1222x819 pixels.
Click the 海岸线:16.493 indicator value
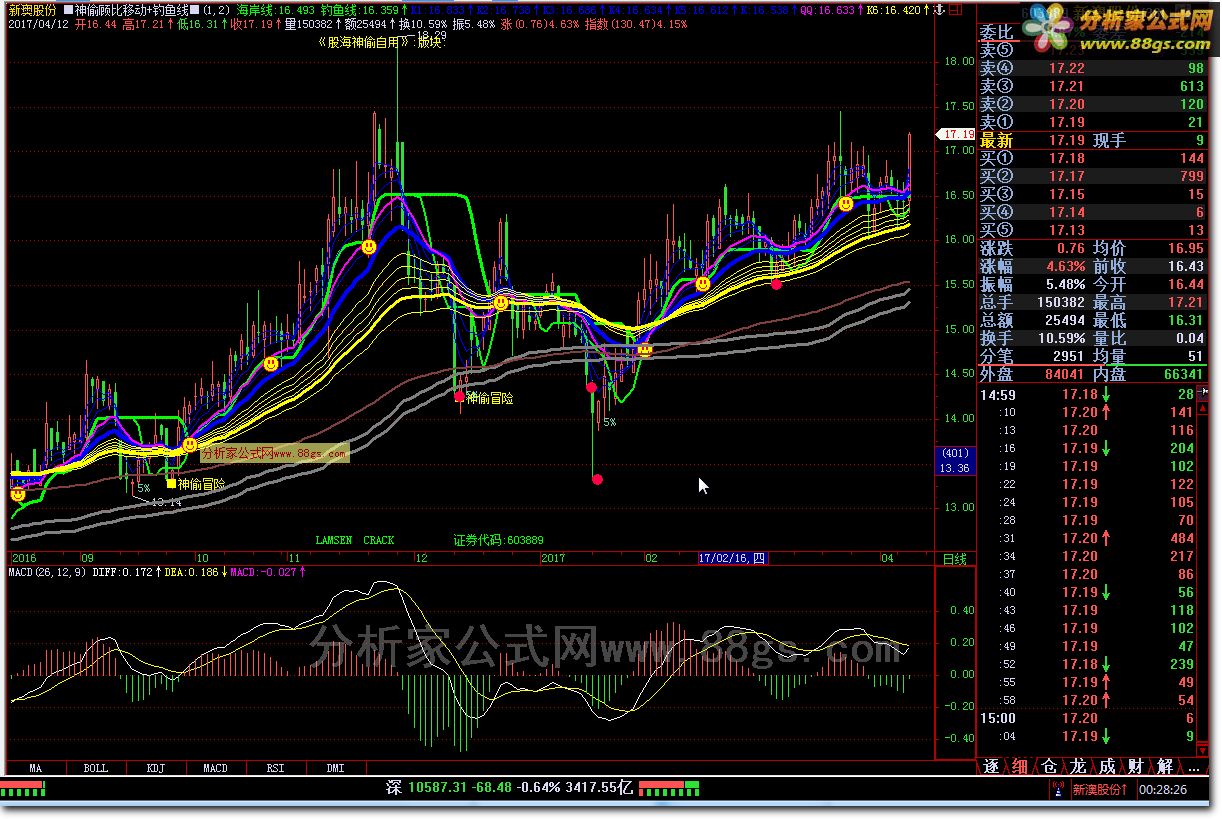tap(275, 9)
